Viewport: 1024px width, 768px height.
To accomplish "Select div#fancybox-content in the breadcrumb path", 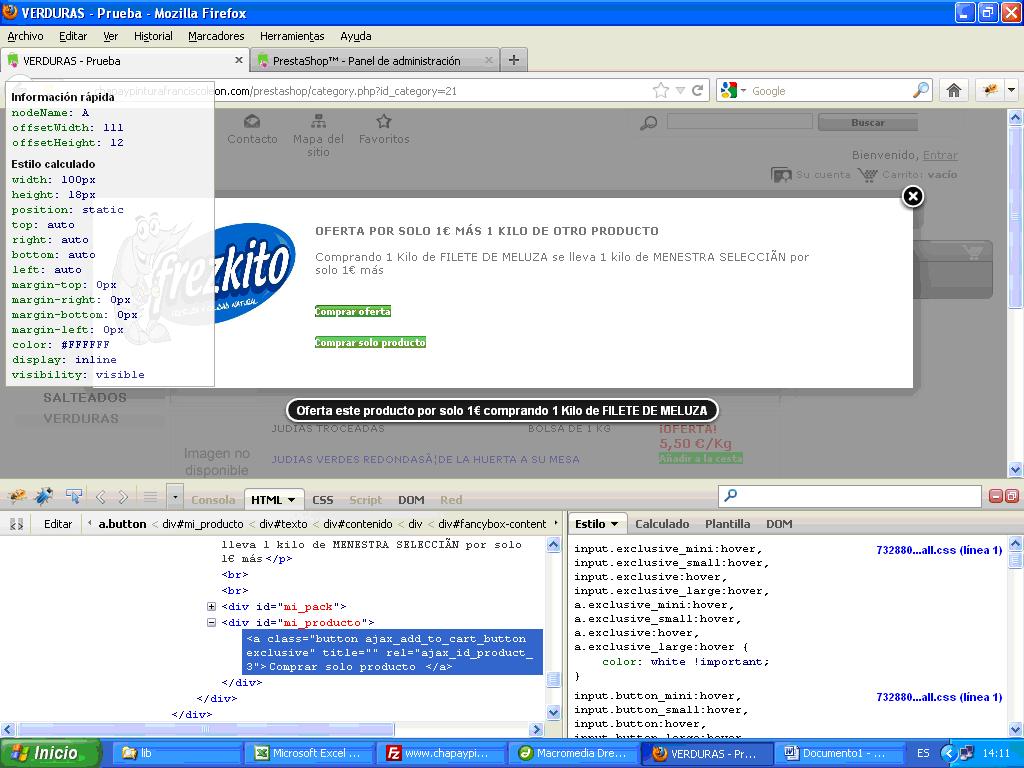I will point(492,524).
